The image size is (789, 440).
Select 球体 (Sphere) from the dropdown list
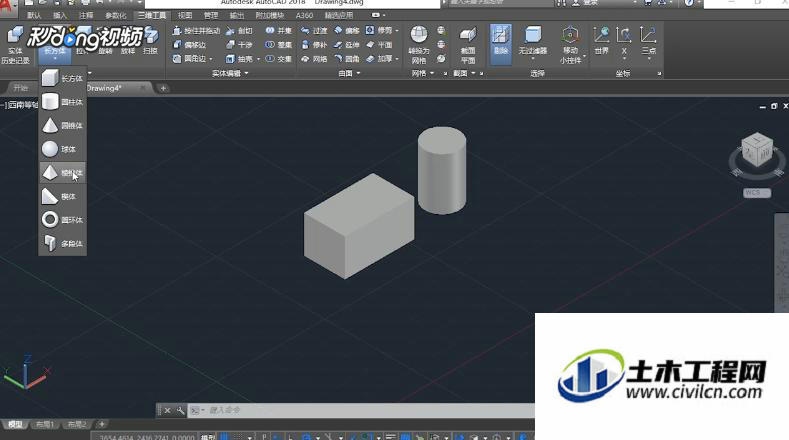click(62, 149)
